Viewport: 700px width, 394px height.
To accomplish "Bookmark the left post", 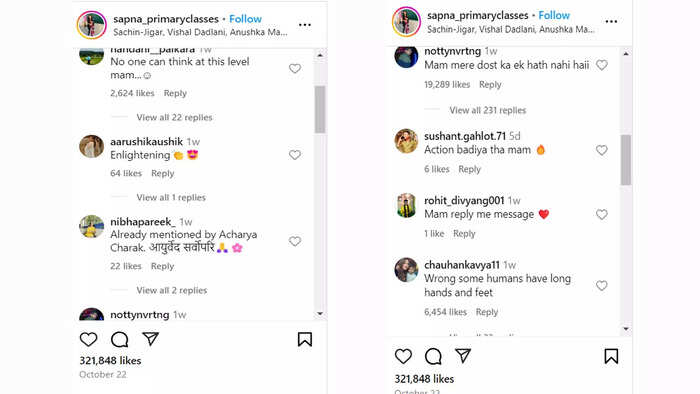I will coord(305,339).
